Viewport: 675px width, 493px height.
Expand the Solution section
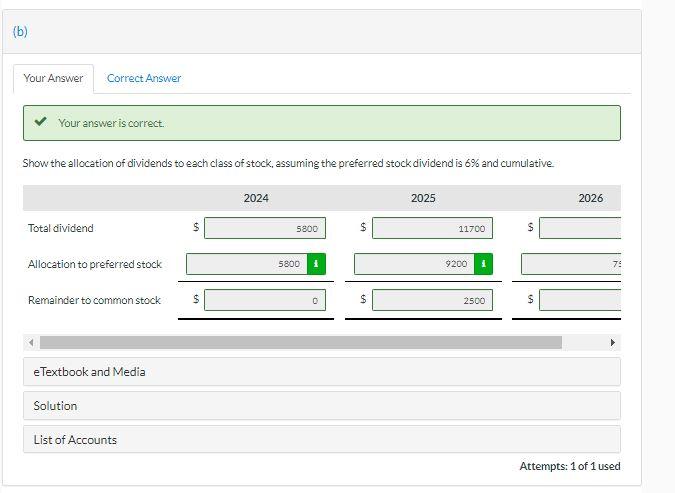(322, 406)
